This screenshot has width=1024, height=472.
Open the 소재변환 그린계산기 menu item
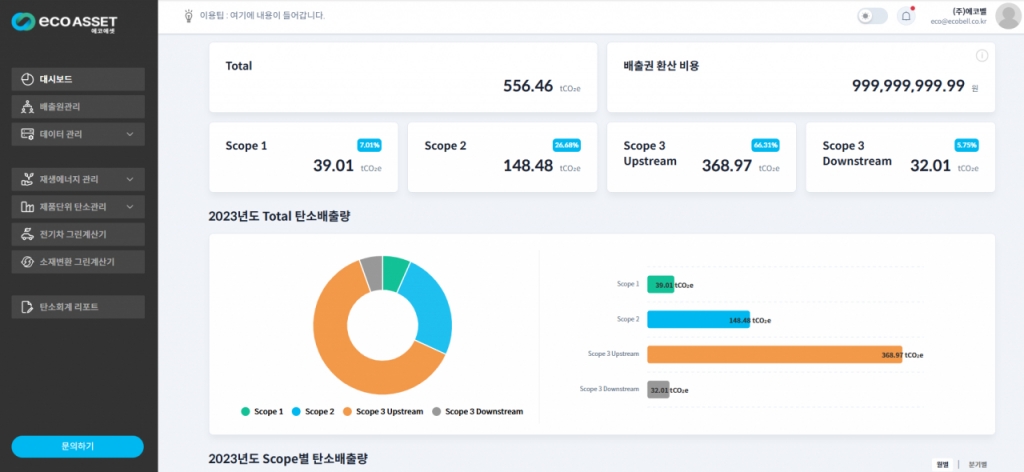click(78, 262)
